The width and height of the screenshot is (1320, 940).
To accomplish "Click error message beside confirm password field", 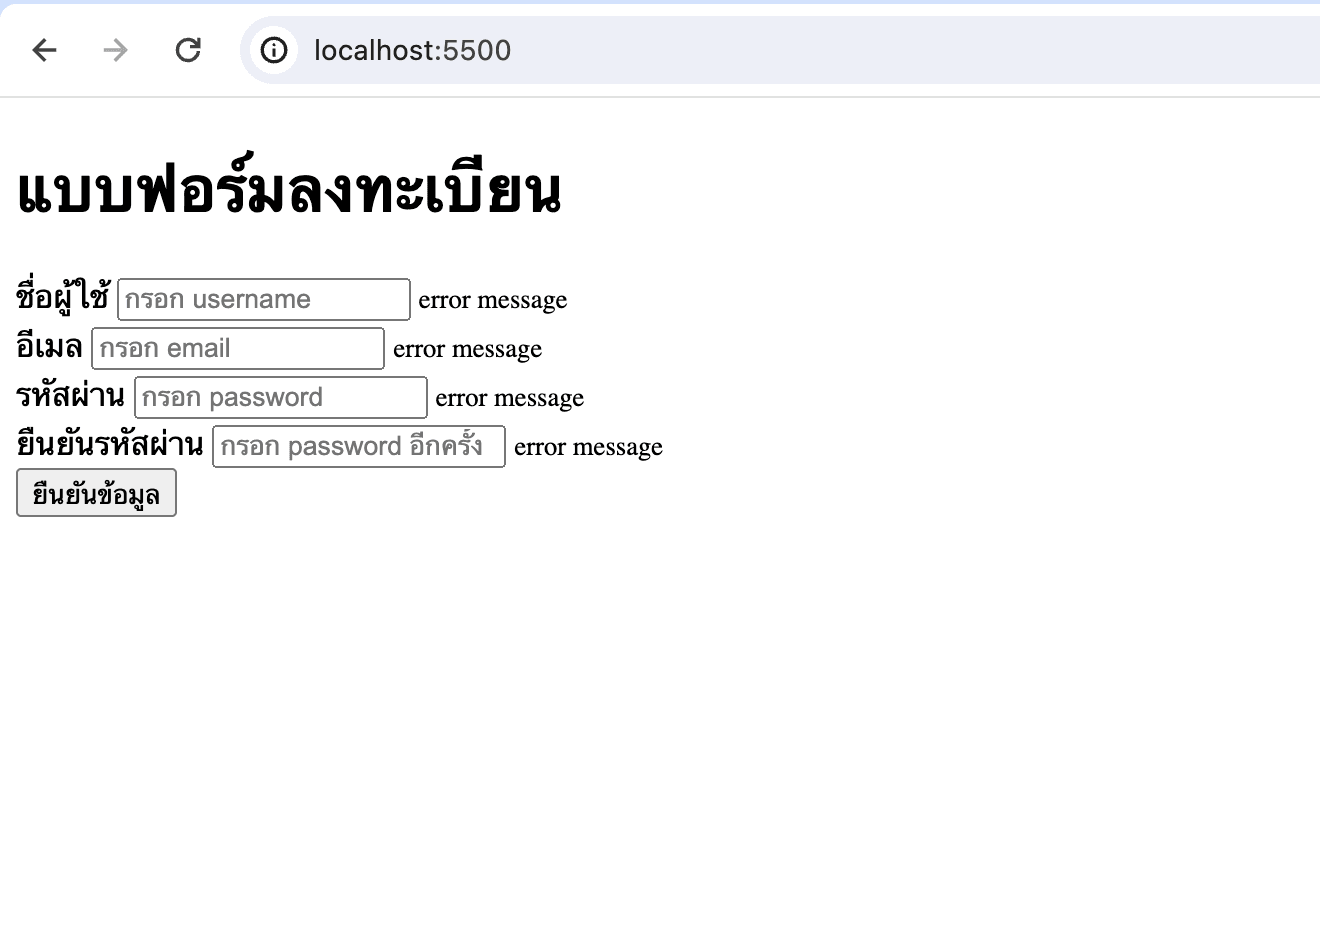I will [x=588, y=446].
